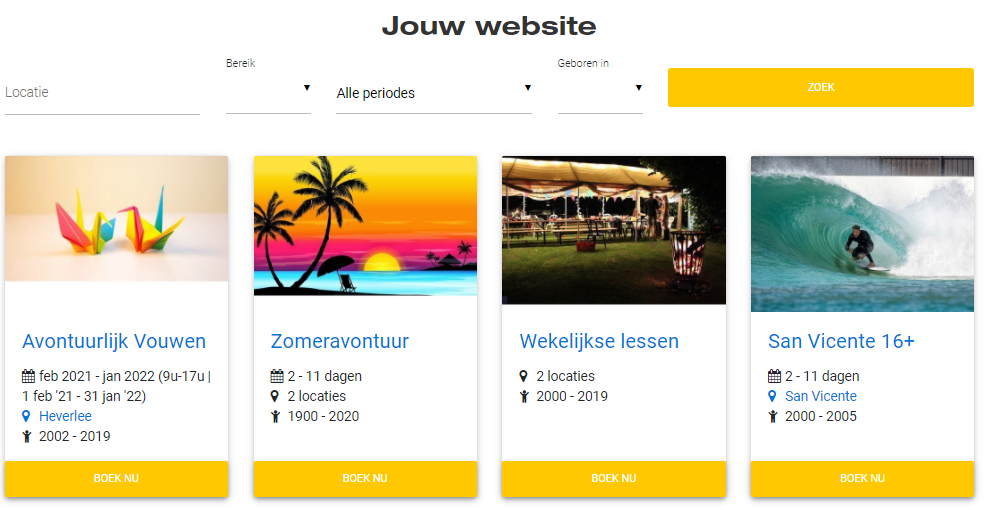Click person icon beside 1900 - 2020
984x510 pixels.
(275, 417)
